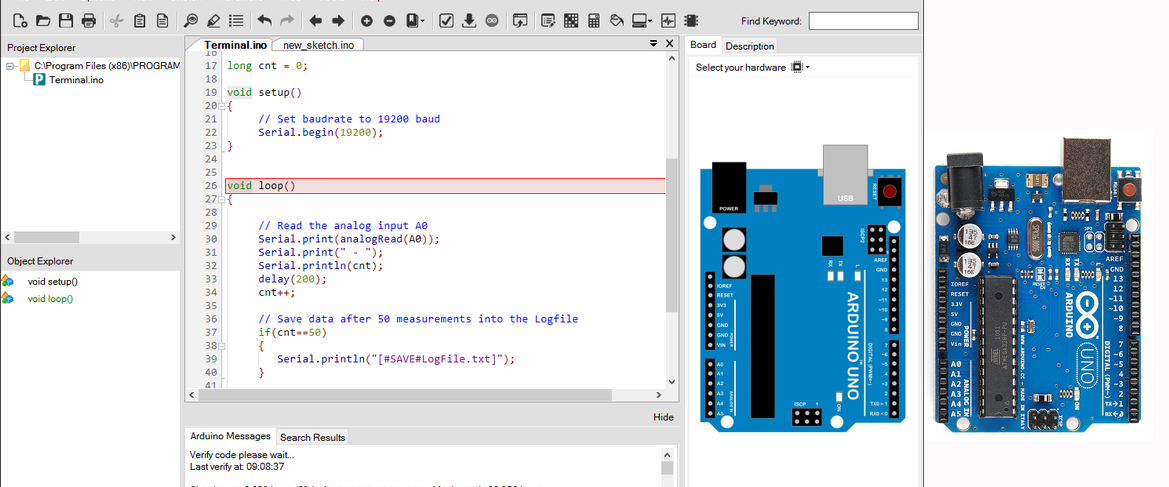Collapse the setup() code fold at line 20
The width and height of the screenshot is (1169, 487).
coord(221,105)
